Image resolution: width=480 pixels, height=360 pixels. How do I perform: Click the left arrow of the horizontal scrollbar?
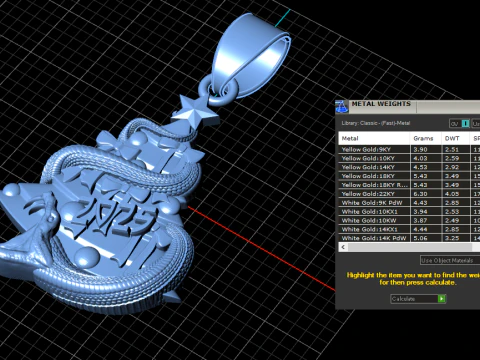click(343, 247)
